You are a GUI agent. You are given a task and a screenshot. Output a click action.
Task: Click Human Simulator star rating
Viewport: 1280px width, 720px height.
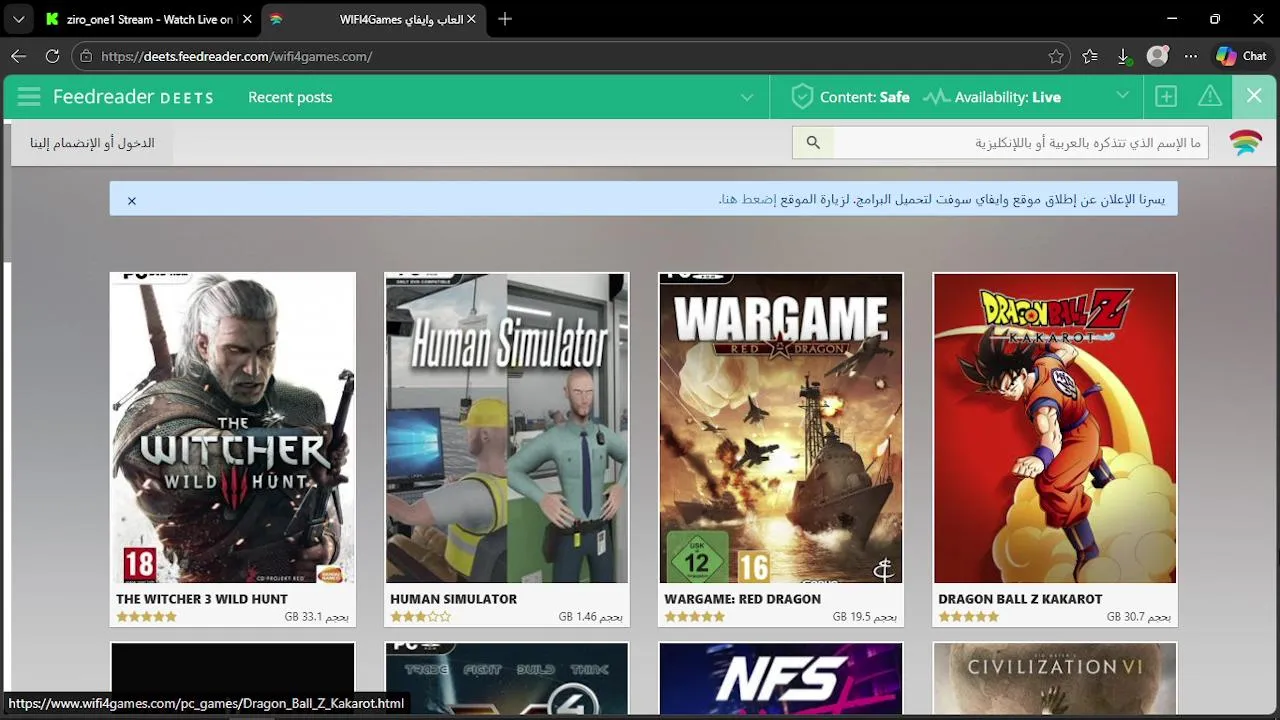[x=420, y=617]
